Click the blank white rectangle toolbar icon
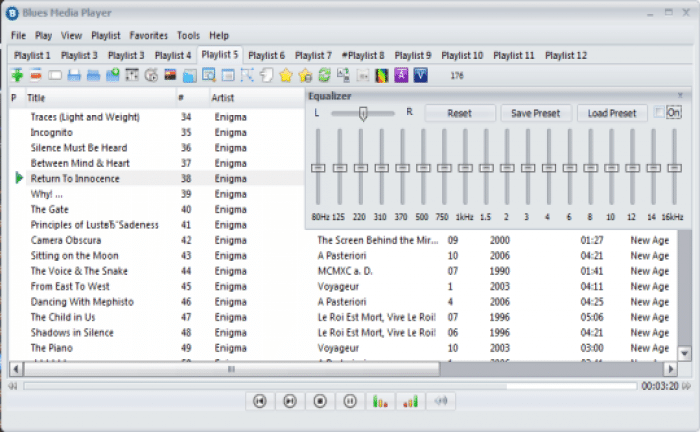Screen dimensions: 700x432 [55, 75]
